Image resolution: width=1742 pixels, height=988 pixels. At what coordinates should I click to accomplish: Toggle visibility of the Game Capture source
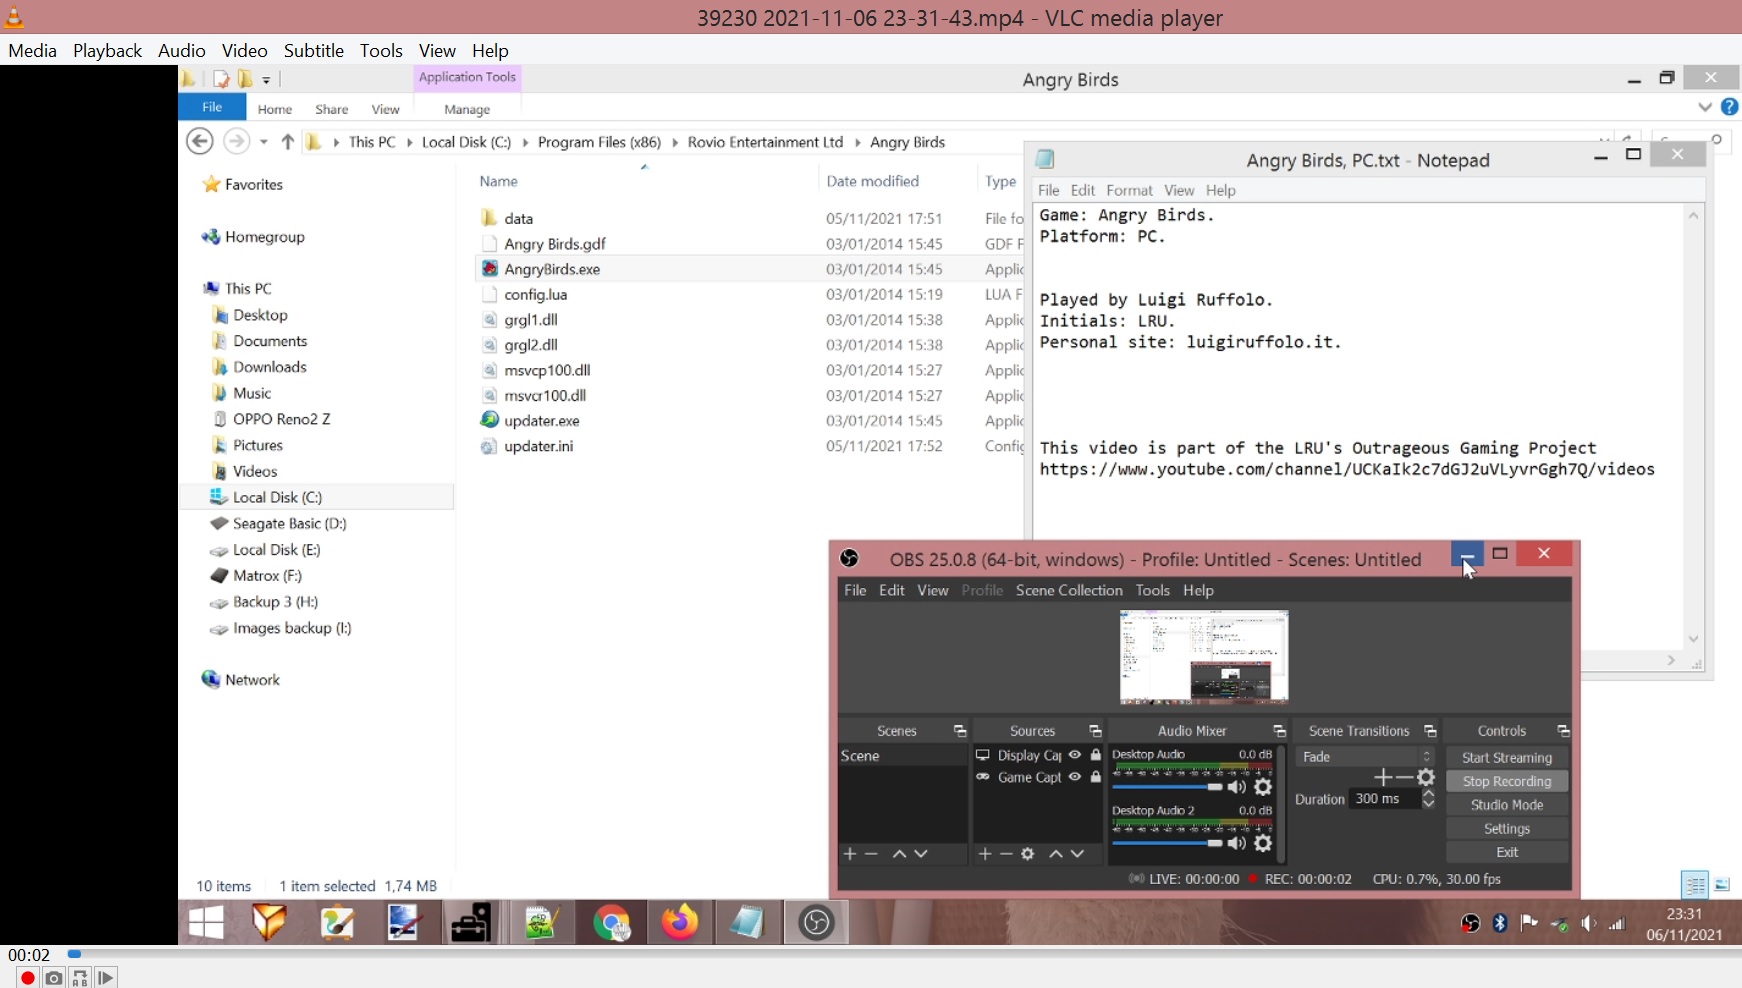tap(1075, 777)
